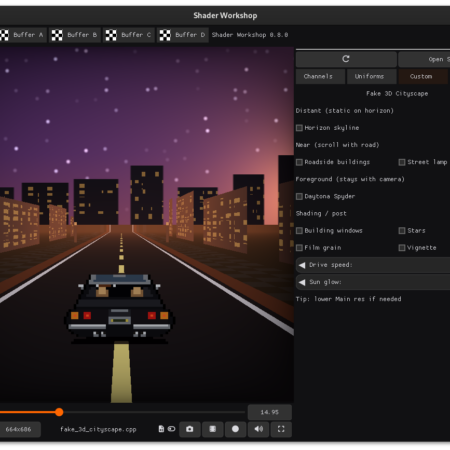Click the Open button at top right

tap(424, 59)
